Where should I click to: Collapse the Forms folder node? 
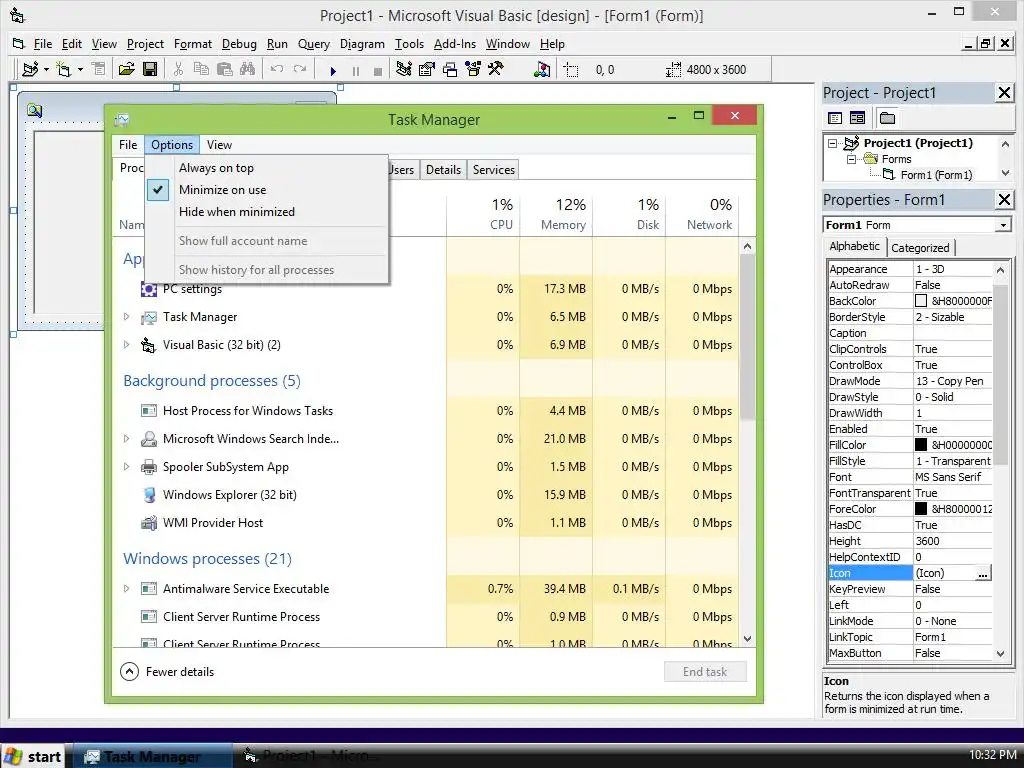pos(852,159)
